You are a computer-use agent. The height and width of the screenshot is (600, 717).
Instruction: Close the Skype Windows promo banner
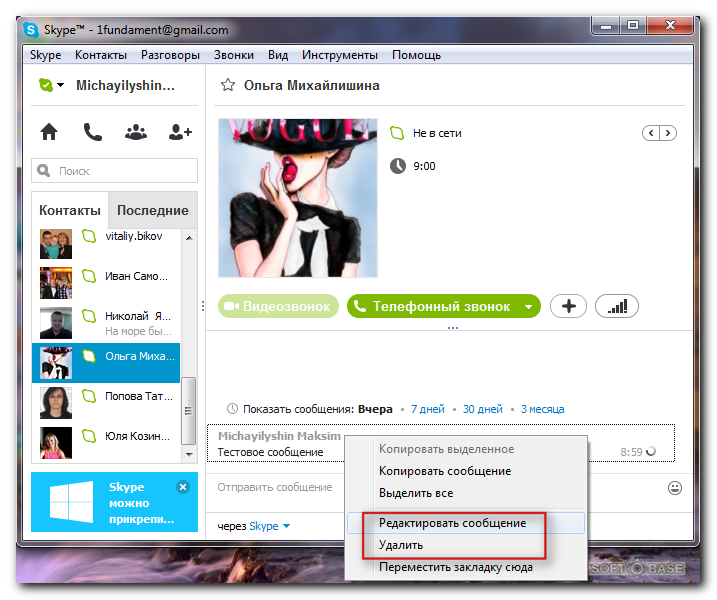tap(183, 487)
